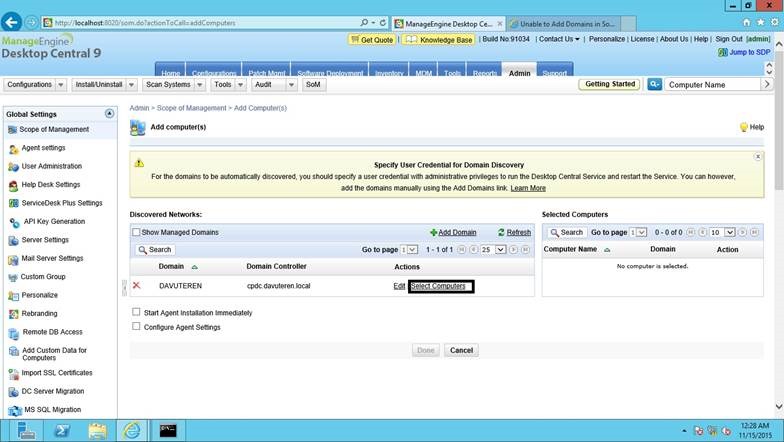Open the MDM tab

(424, 70)
